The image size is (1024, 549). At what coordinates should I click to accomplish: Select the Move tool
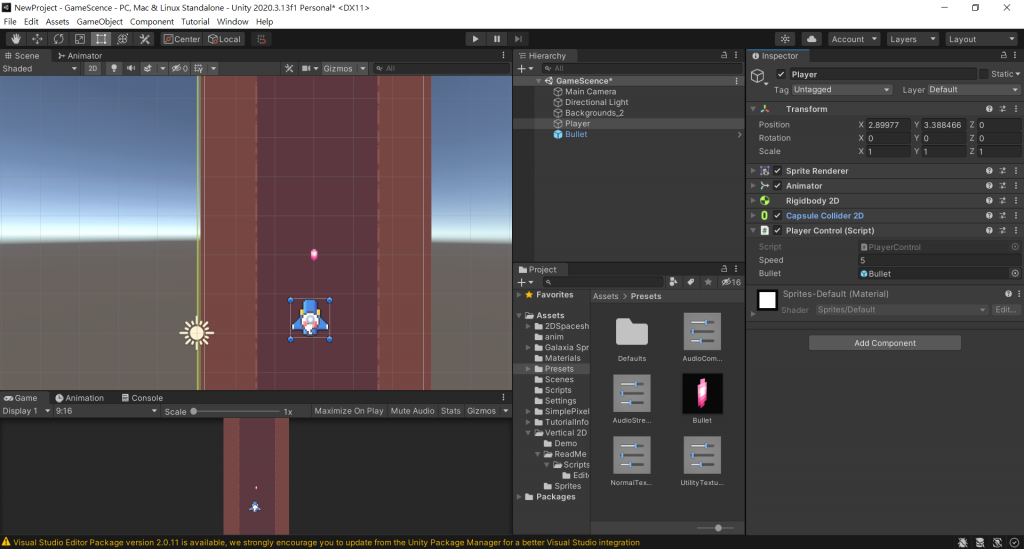pyautogui.click(x=37, y=39)
